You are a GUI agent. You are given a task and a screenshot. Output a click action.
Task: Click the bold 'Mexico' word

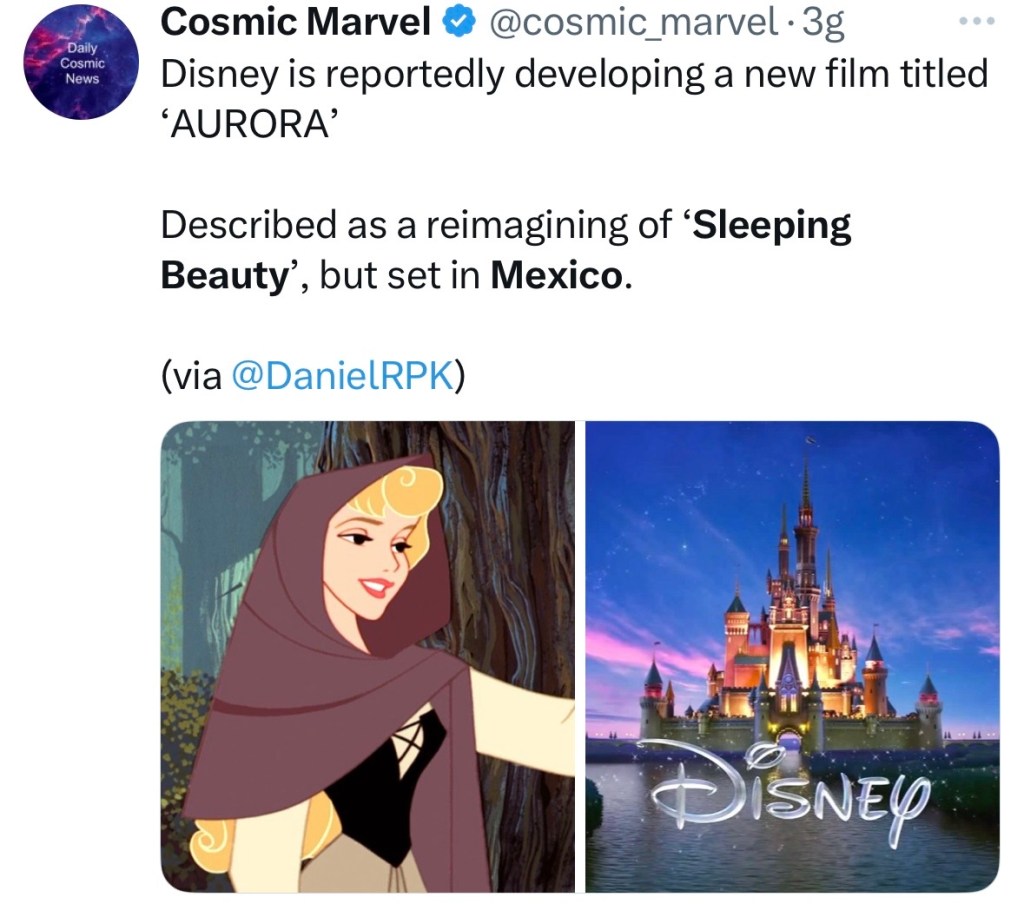point(556,276)
